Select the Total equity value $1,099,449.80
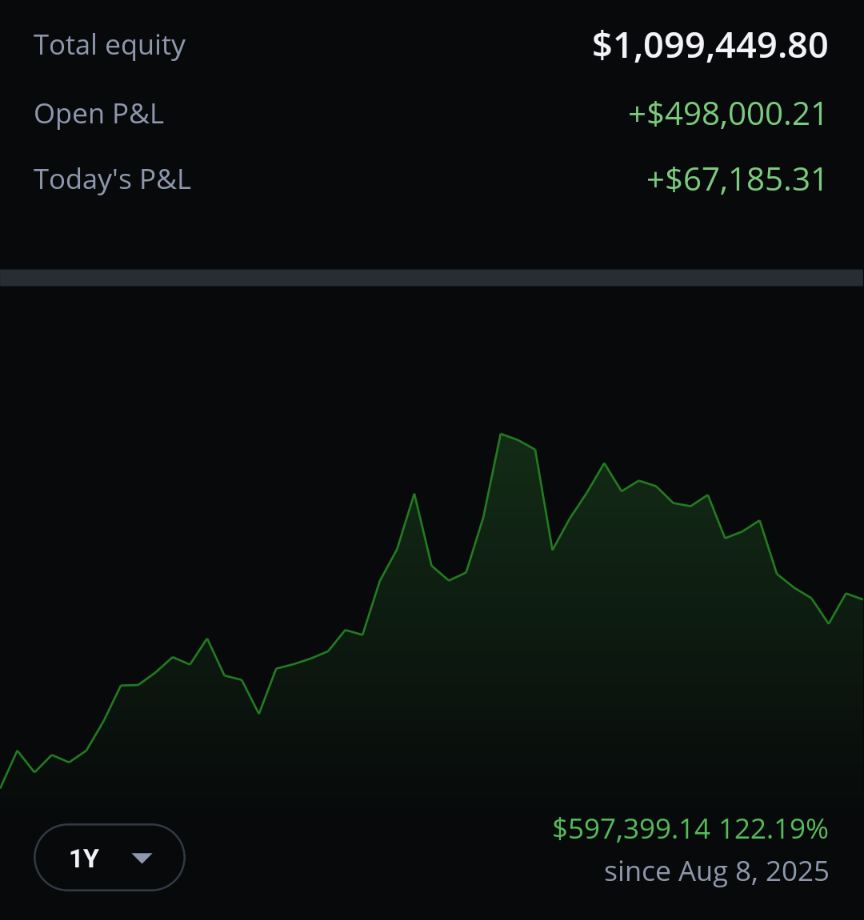Screen dimensions: 864x920 click(710, 45)
